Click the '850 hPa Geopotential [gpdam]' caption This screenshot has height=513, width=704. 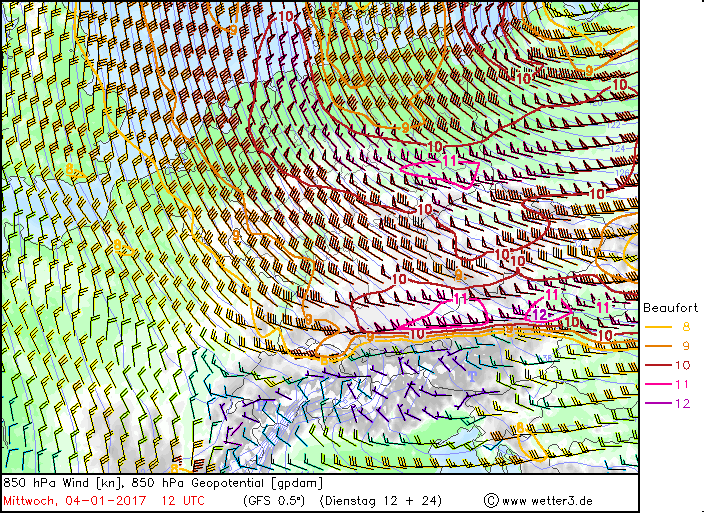(227, 483)
